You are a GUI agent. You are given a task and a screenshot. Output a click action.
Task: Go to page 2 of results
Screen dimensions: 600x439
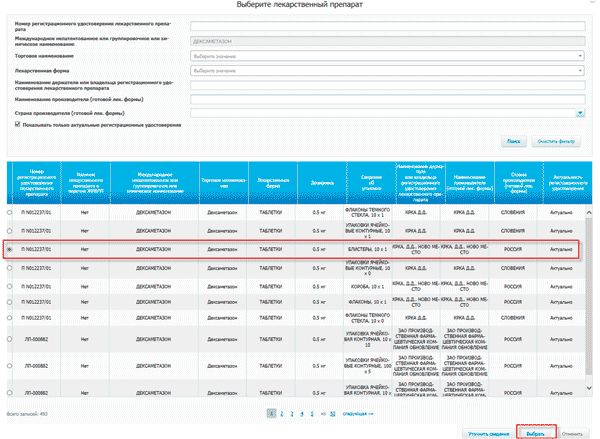tap(281, 412)
